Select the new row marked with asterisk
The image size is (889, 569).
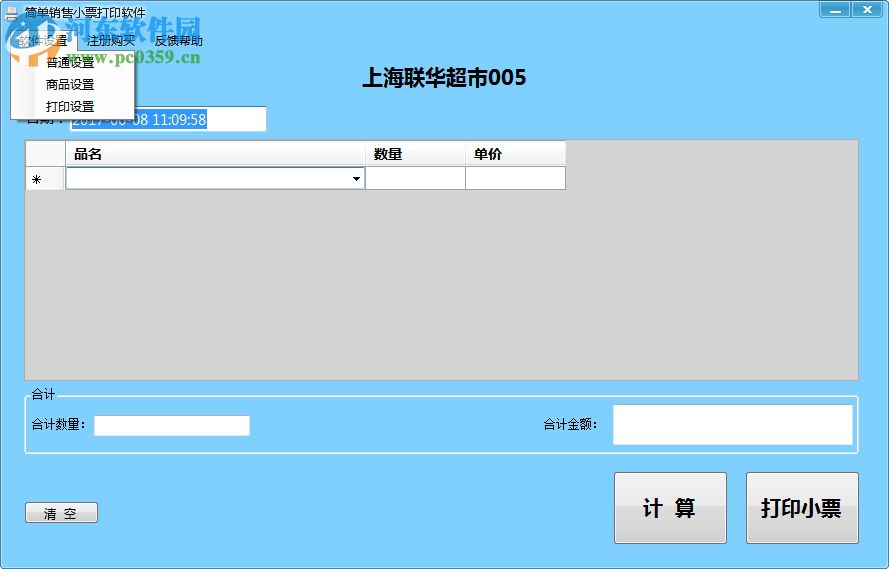pos(45,179)
